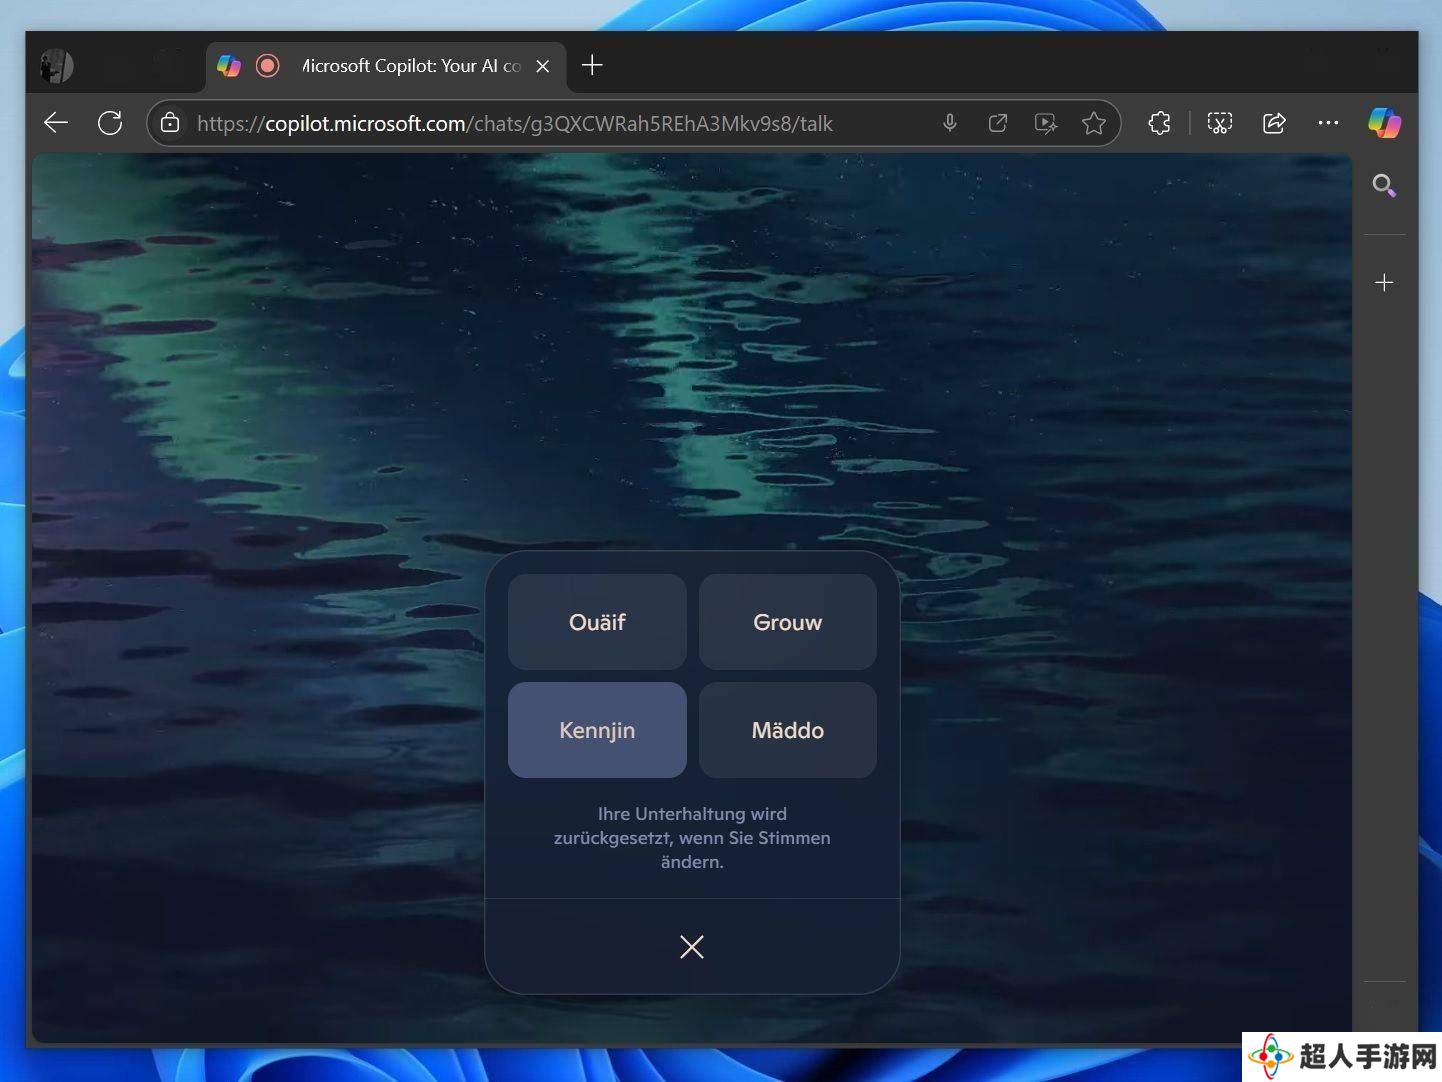Image resolution: width=1442 pixels, height=1082 pixels.
Task: Click the tab recording indicator
Action: 267,66
